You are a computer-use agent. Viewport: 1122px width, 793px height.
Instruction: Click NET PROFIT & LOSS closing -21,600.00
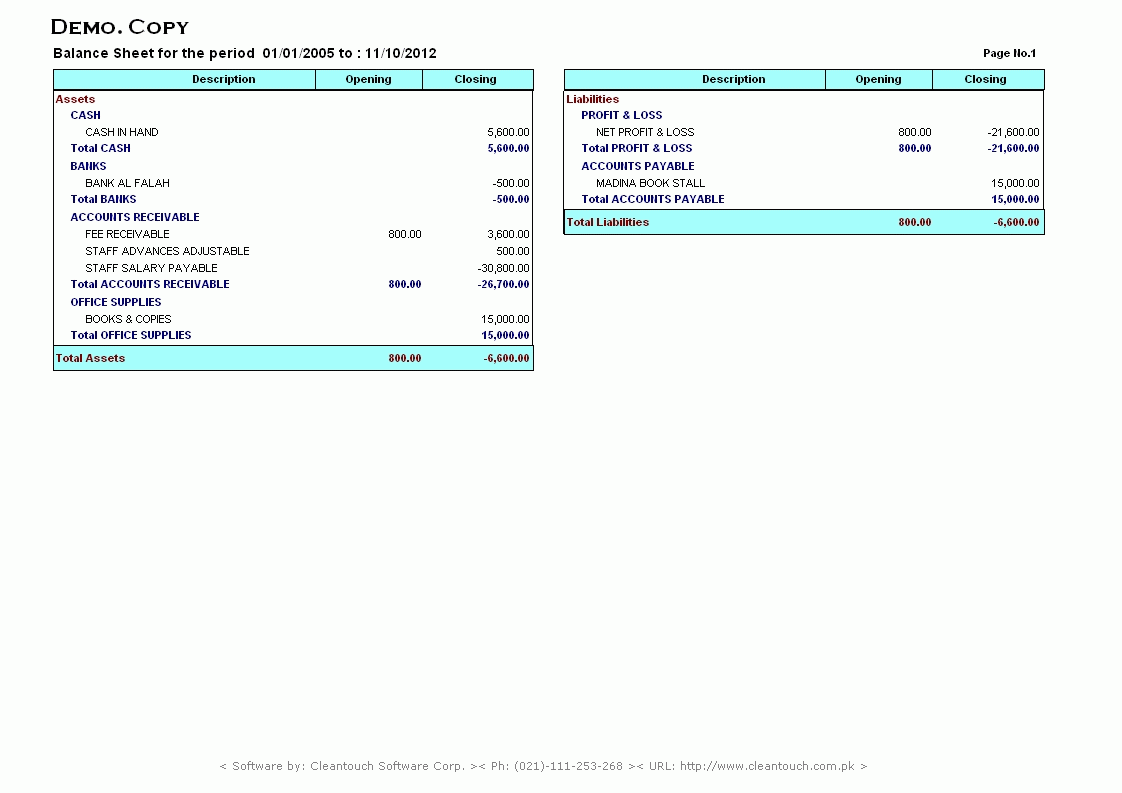coord(1013,132)
